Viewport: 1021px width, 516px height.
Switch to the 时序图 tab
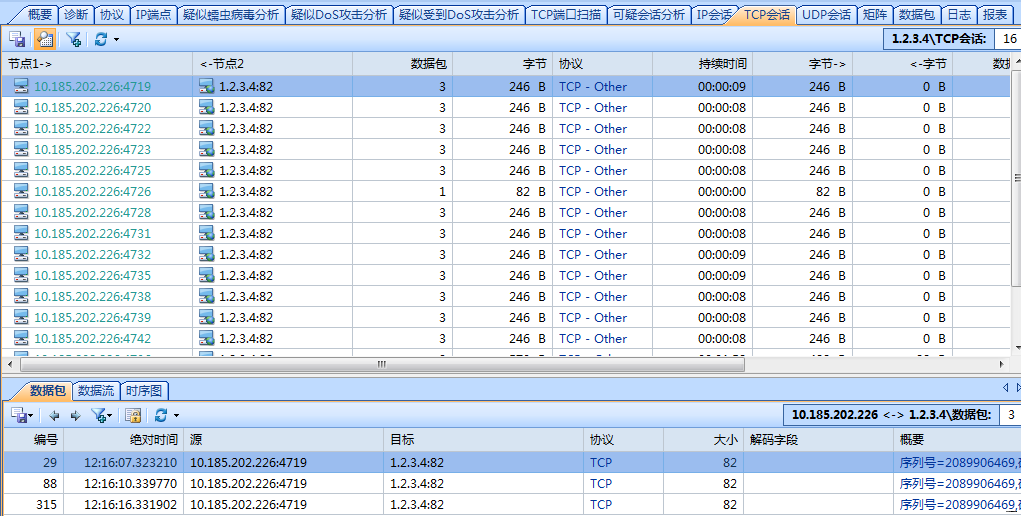pyautogui.click(x=145, y=390)
